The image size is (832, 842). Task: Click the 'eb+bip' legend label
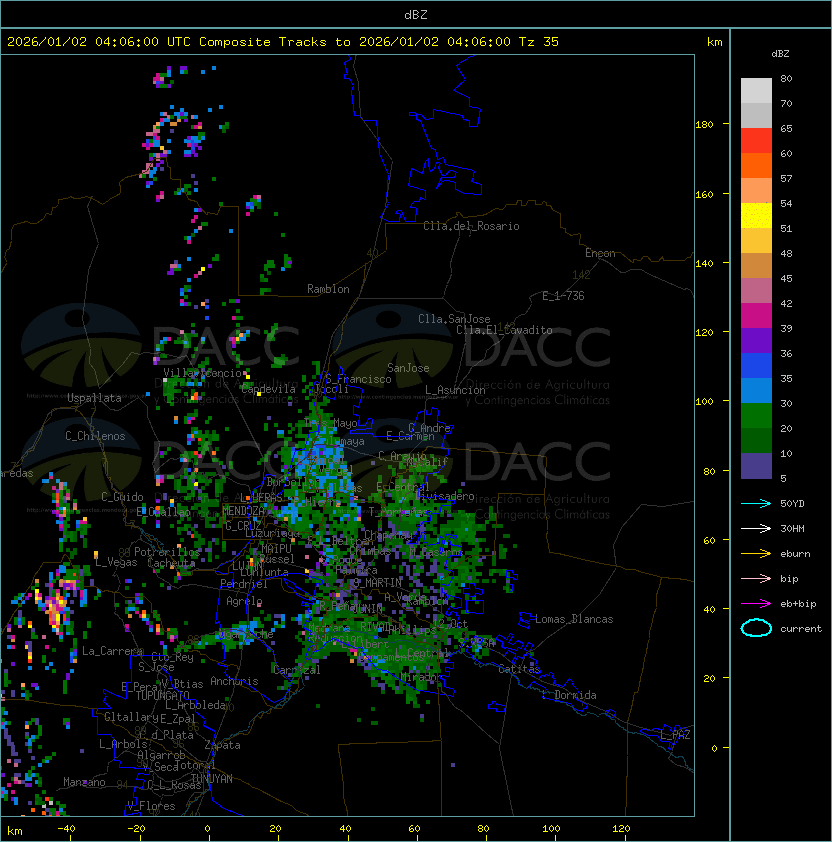(798, 604)
